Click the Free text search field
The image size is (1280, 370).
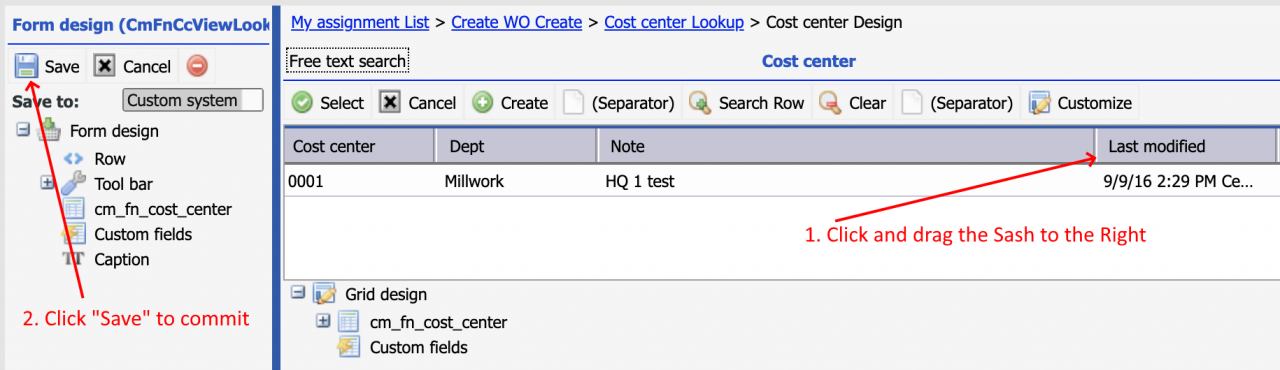pyautogui.click(x=348, y=61)
